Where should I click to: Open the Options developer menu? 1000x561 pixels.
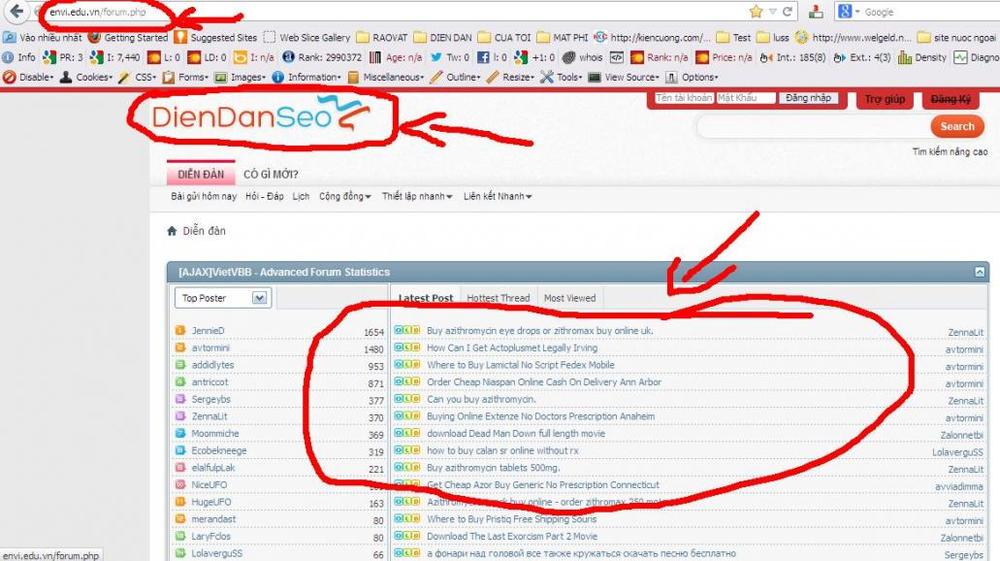point(691,77)
